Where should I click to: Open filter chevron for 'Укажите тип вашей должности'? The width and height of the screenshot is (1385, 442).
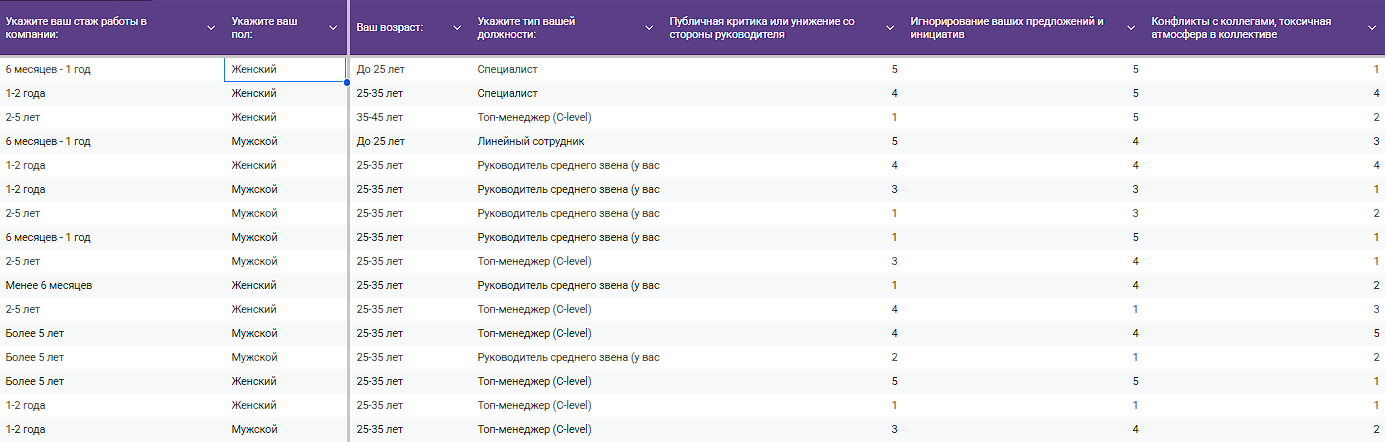[647, 28]
